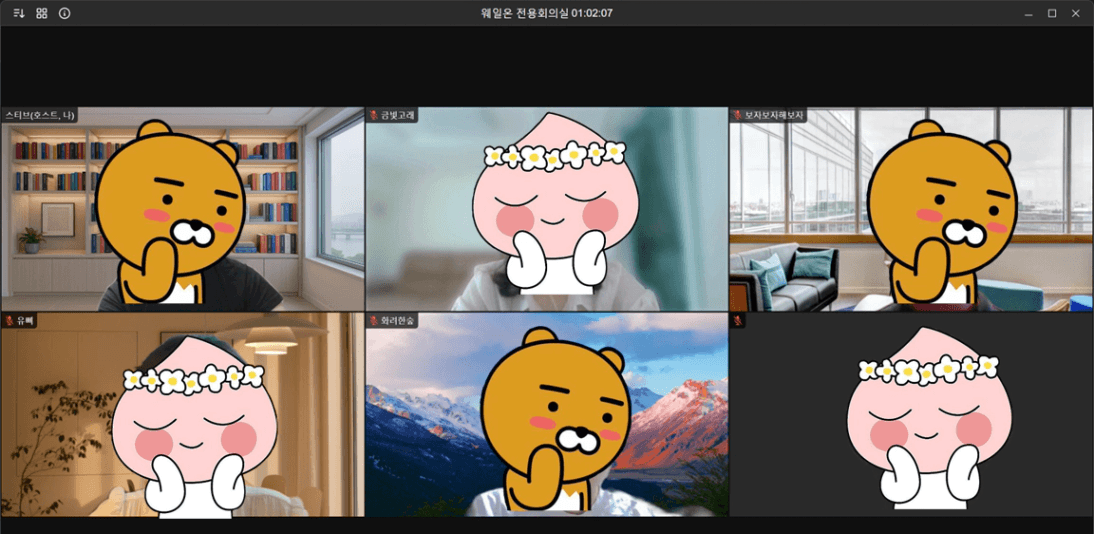Click the 보자보자해보자 name label
This screenshot has width=1094, height=534.
tap(774, 115)
